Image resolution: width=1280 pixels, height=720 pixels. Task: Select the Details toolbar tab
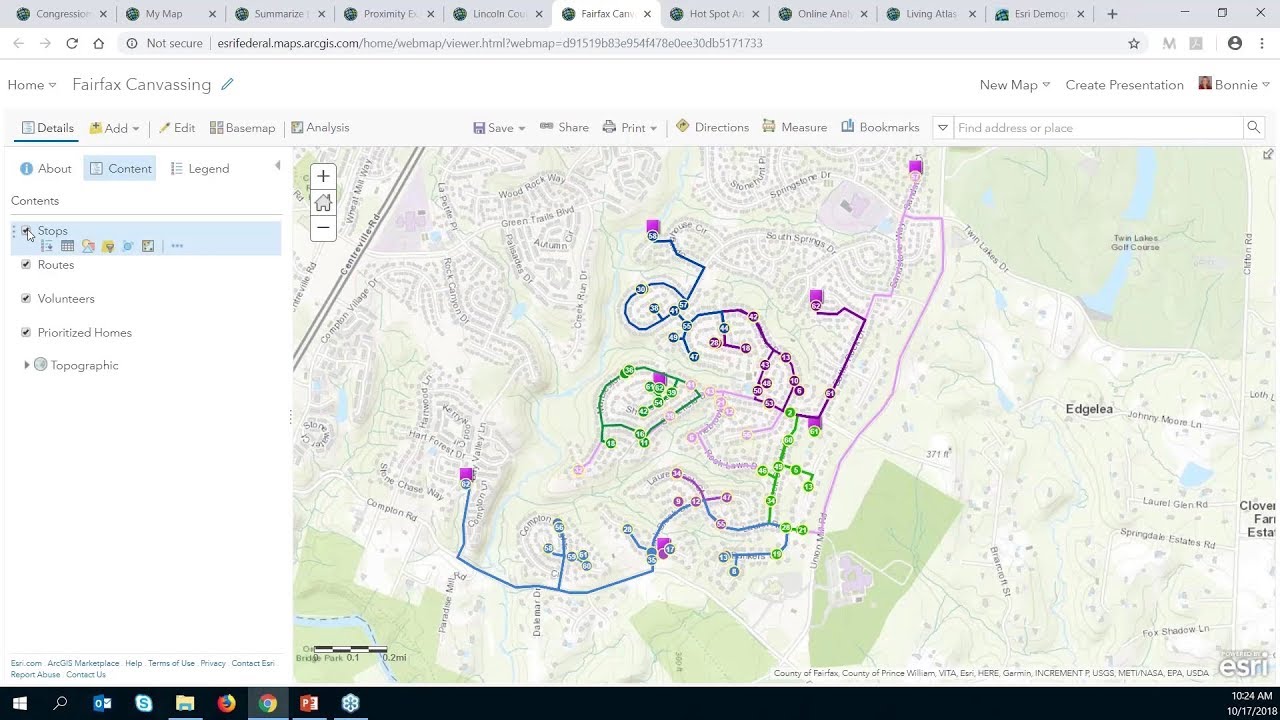tap(48, 128)
